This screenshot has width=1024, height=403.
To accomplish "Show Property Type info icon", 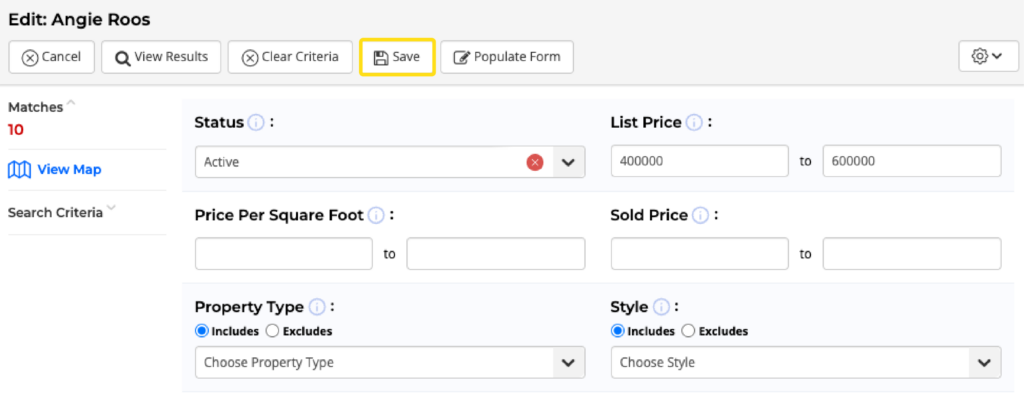I will tap(317, 307).
